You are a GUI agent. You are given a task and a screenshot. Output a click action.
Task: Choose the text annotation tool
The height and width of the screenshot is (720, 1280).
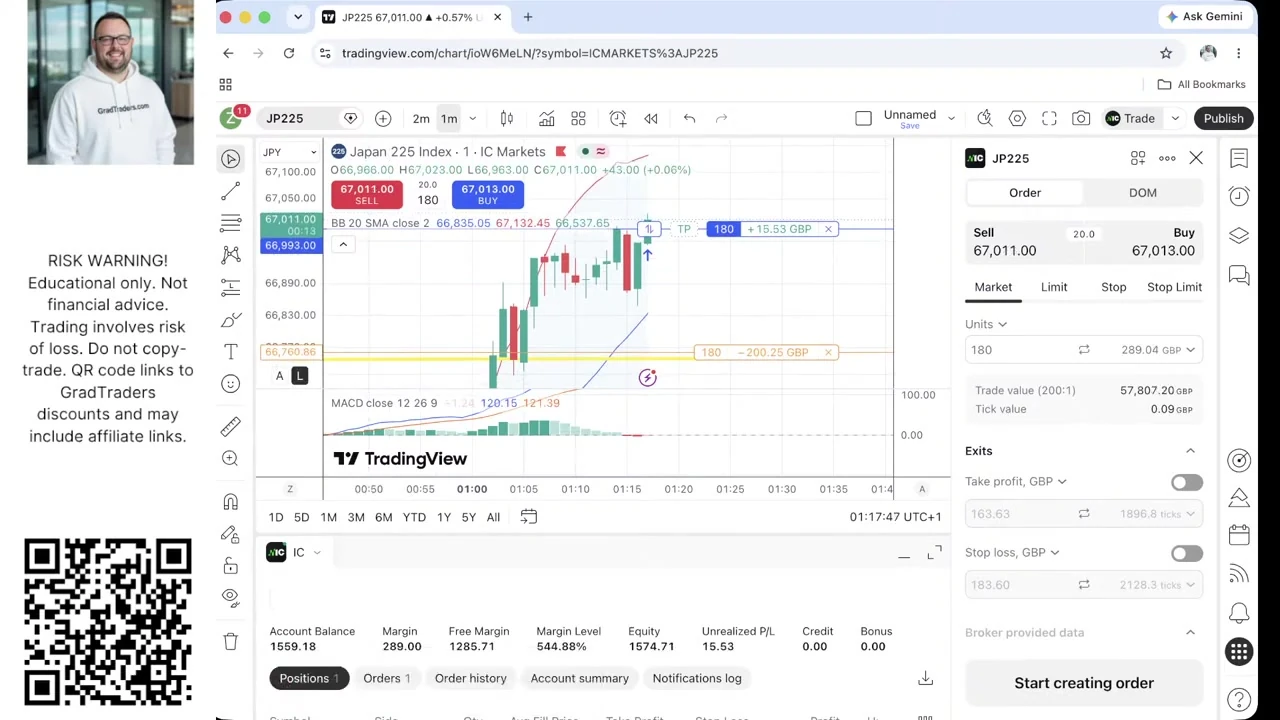(231, 352)
